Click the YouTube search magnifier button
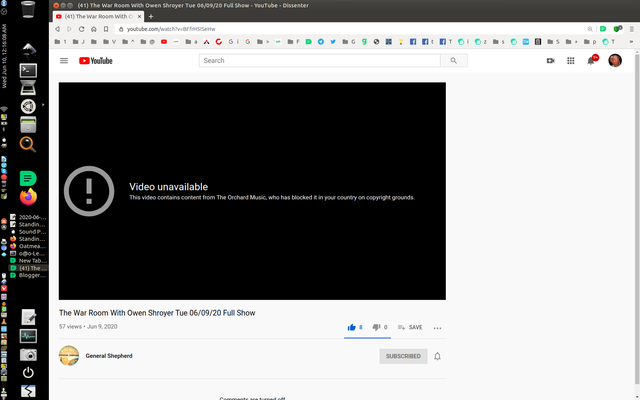 point(453,61)
